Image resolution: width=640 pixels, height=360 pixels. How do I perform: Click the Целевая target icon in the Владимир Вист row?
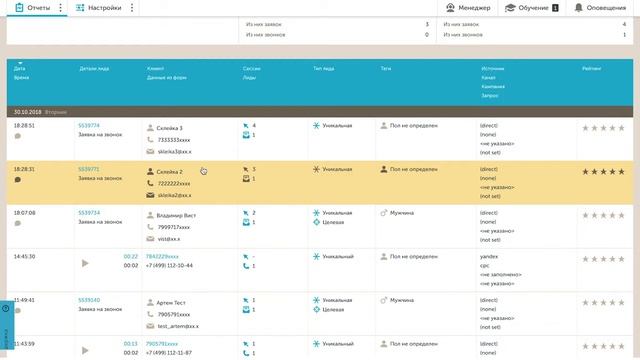point(316,222)
